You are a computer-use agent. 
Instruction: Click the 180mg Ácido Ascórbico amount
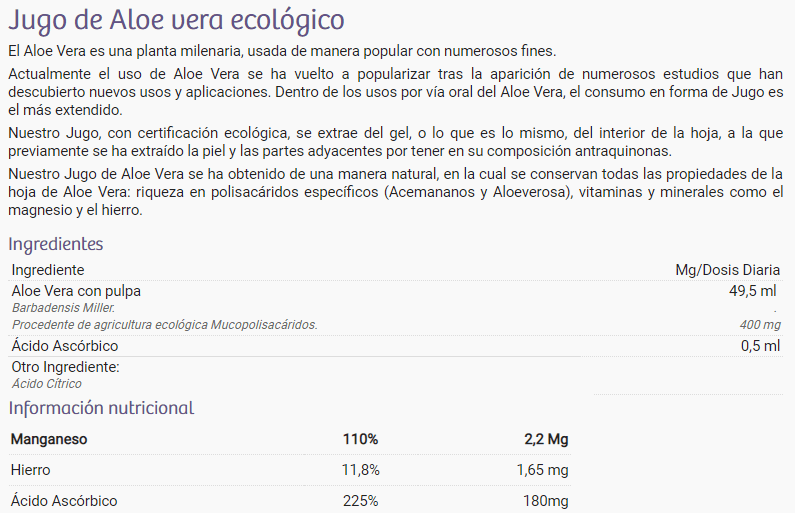[x=546, y=501]
